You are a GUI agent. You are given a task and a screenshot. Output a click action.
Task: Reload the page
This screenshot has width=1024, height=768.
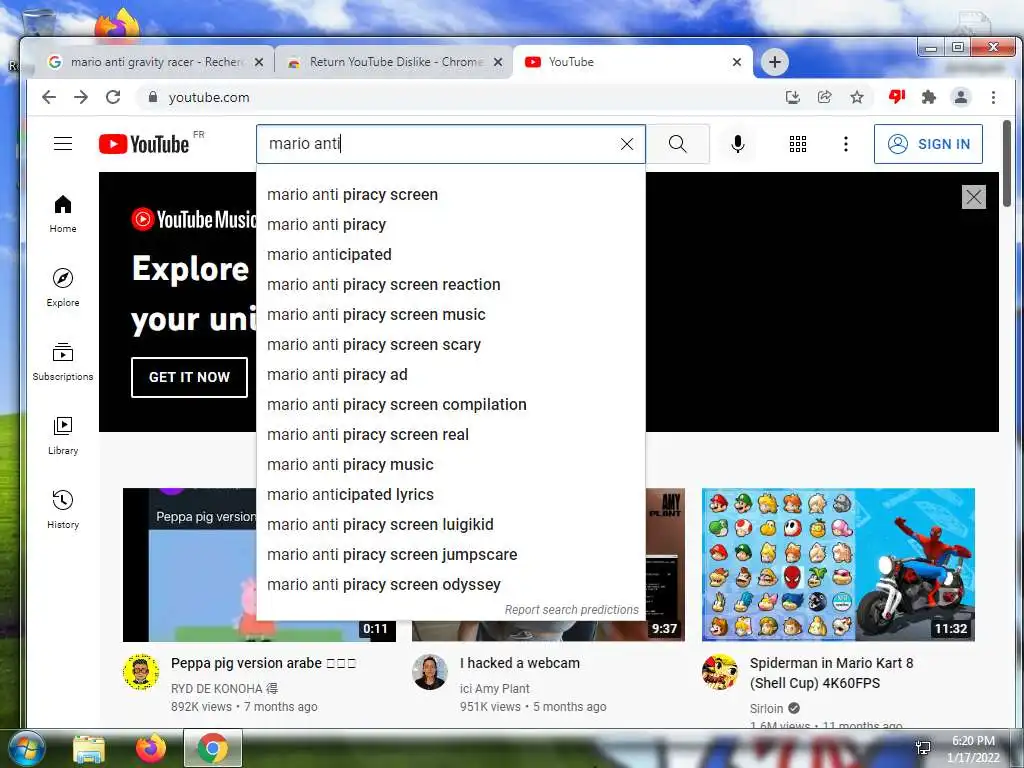(x=113, y=97)
